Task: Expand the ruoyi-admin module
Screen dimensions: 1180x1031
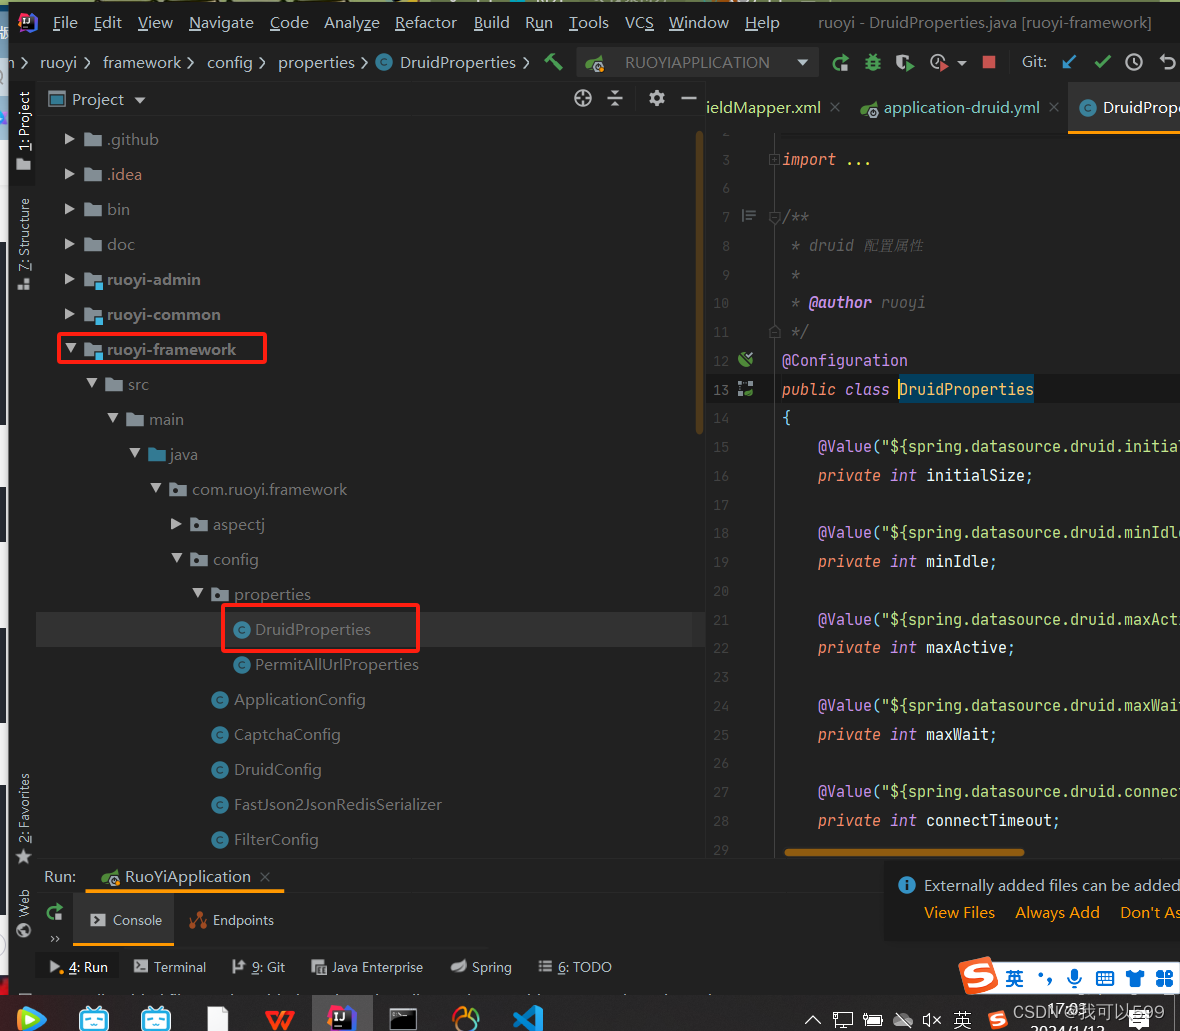Action: [x=69, y=278]
